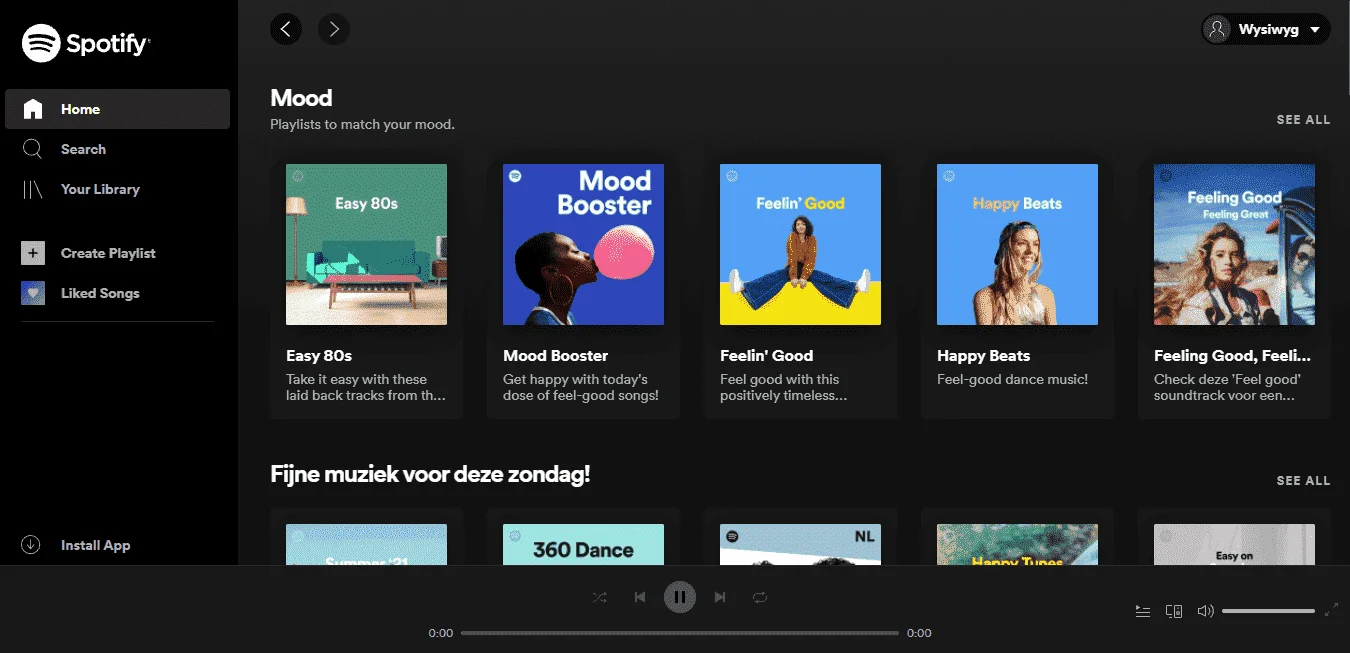This screenshot has height=653, width=1350.
Task: Open Your Library
Action: [117, 189]
